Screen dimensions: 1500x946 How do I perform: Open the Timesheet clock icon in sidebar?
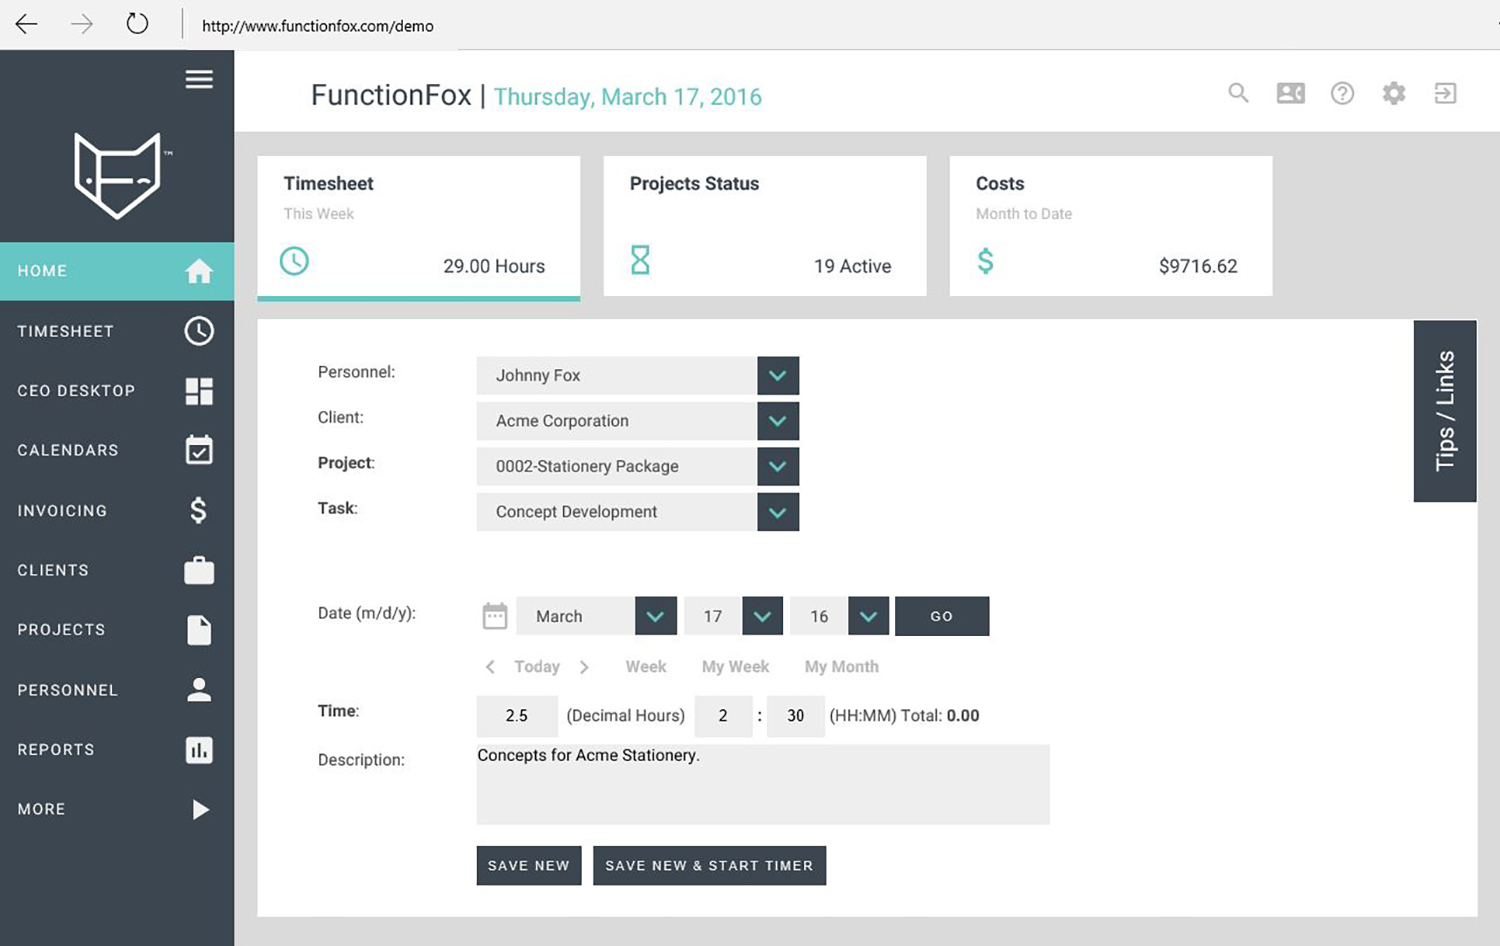199,331
